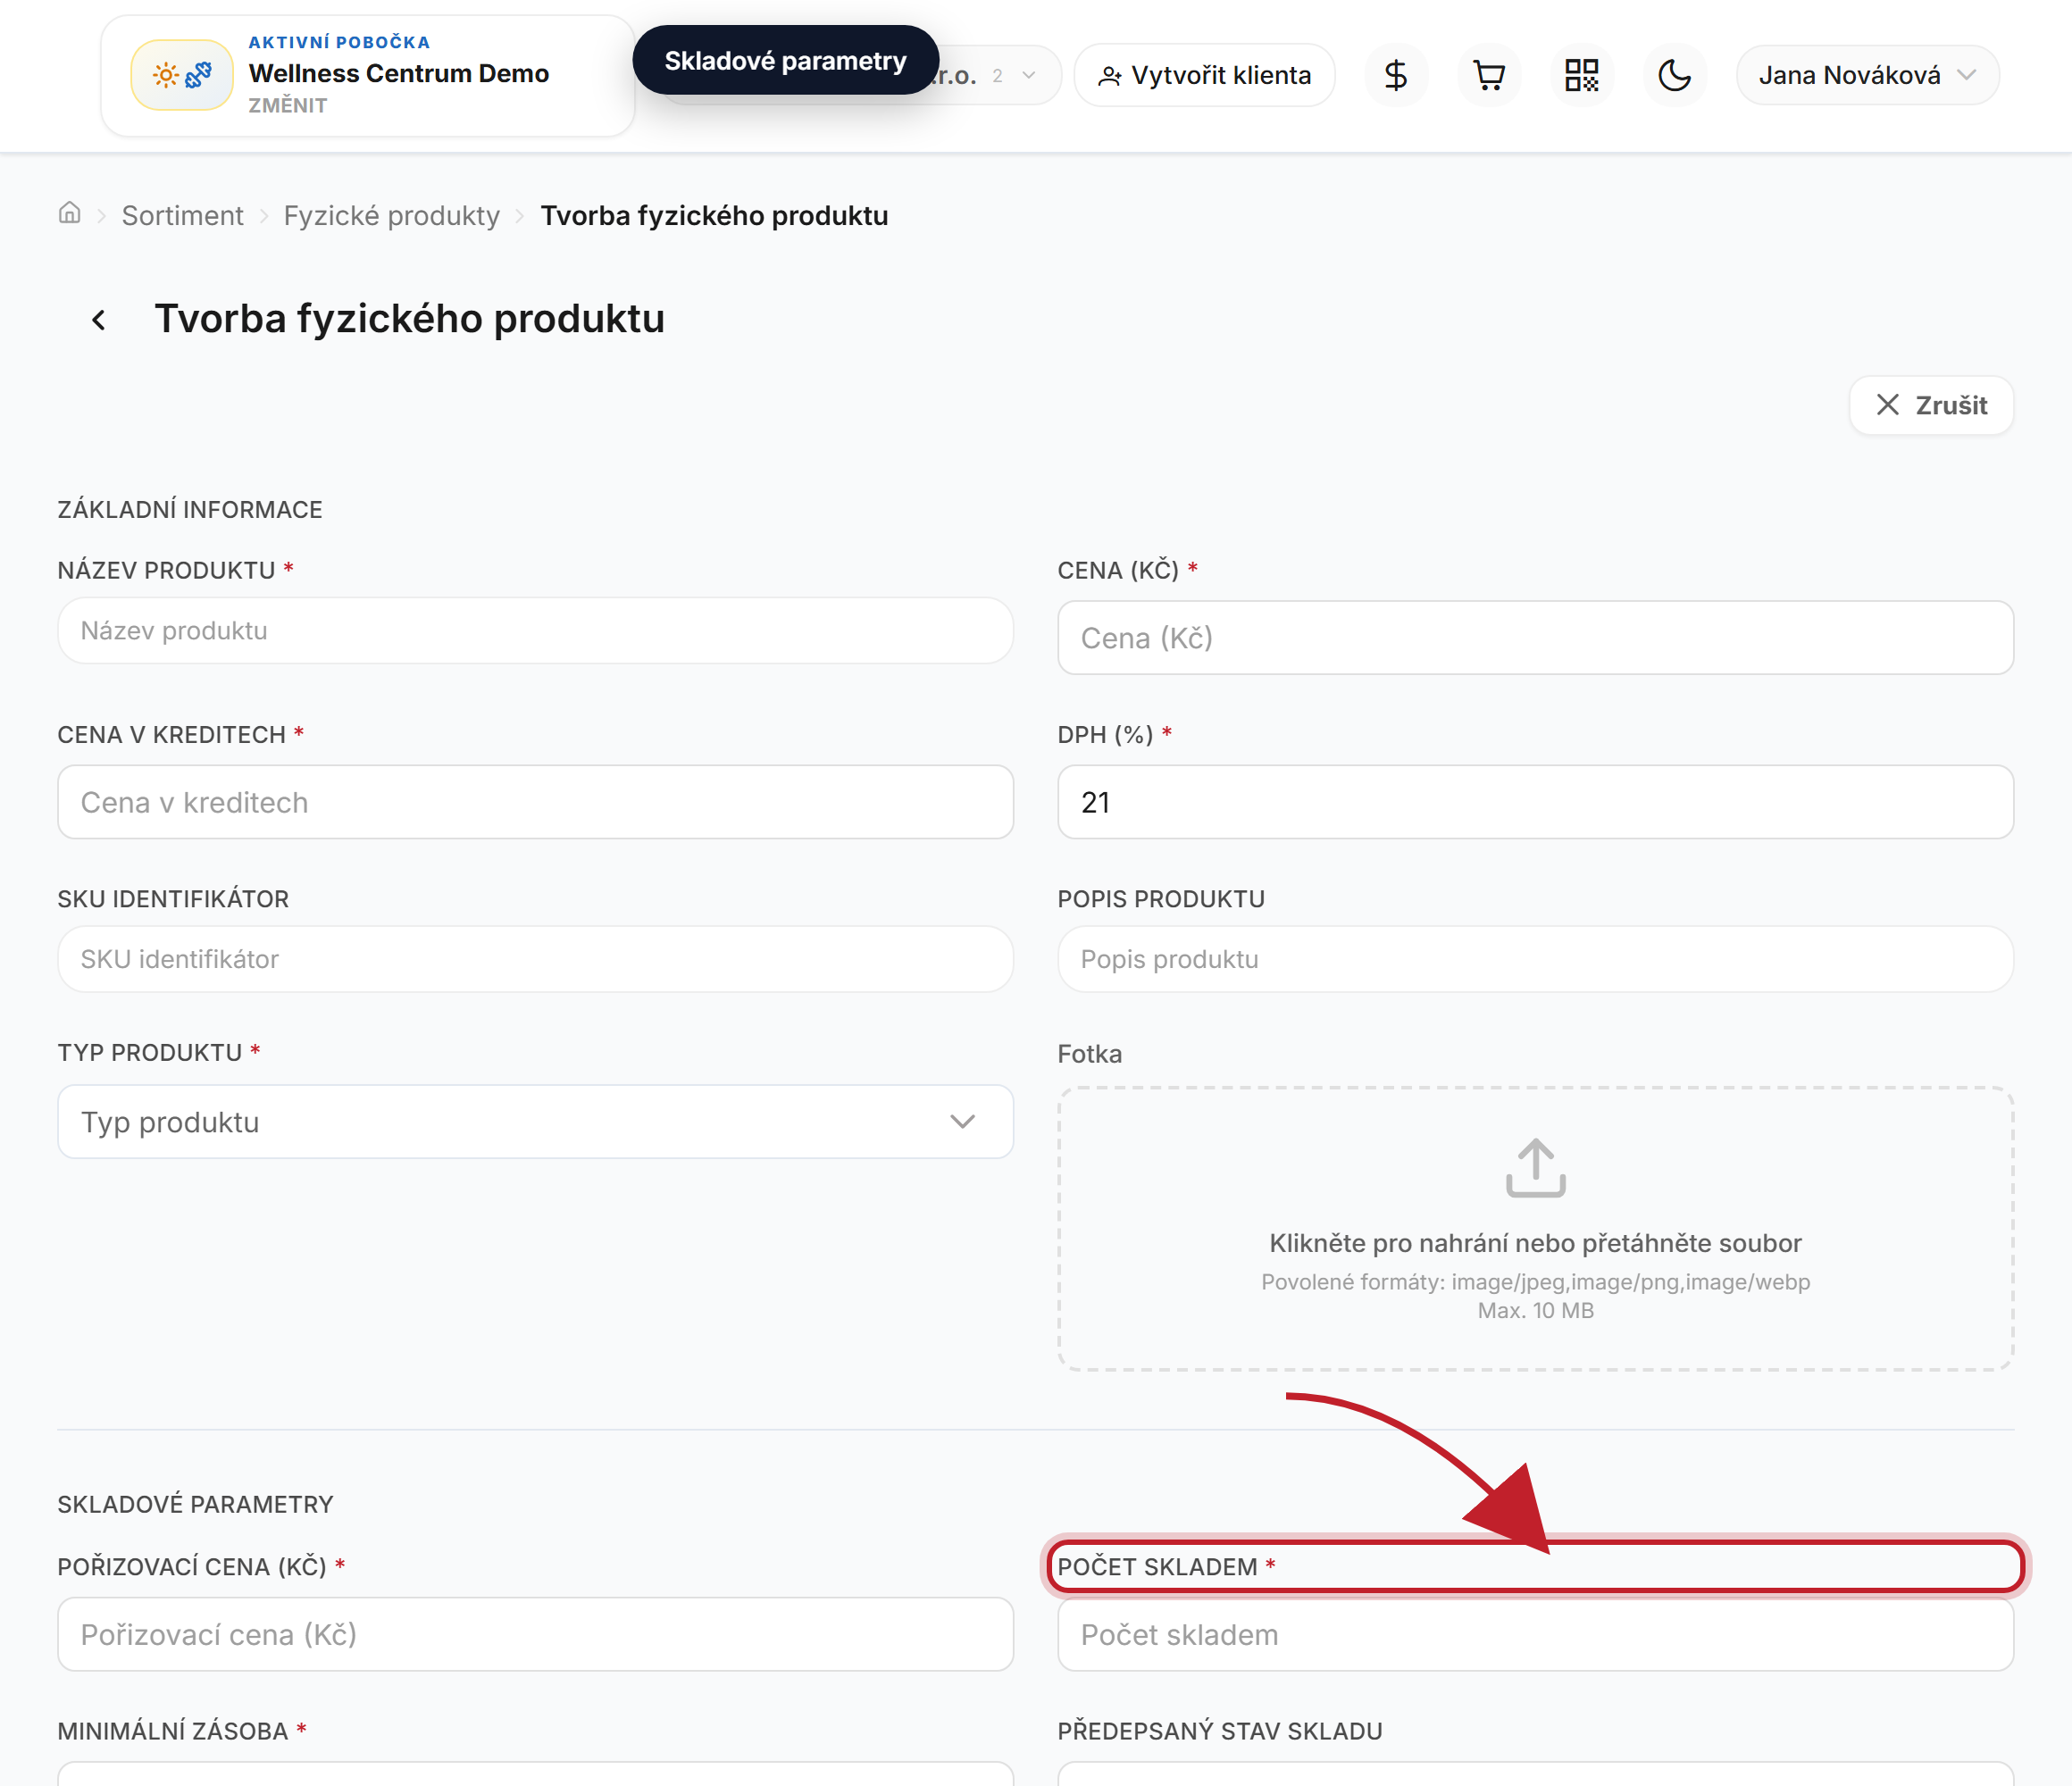Focus the Pořizovací cena (Kč) input field
The image size is (2072, 1786).
click(x=535, y=1634)
